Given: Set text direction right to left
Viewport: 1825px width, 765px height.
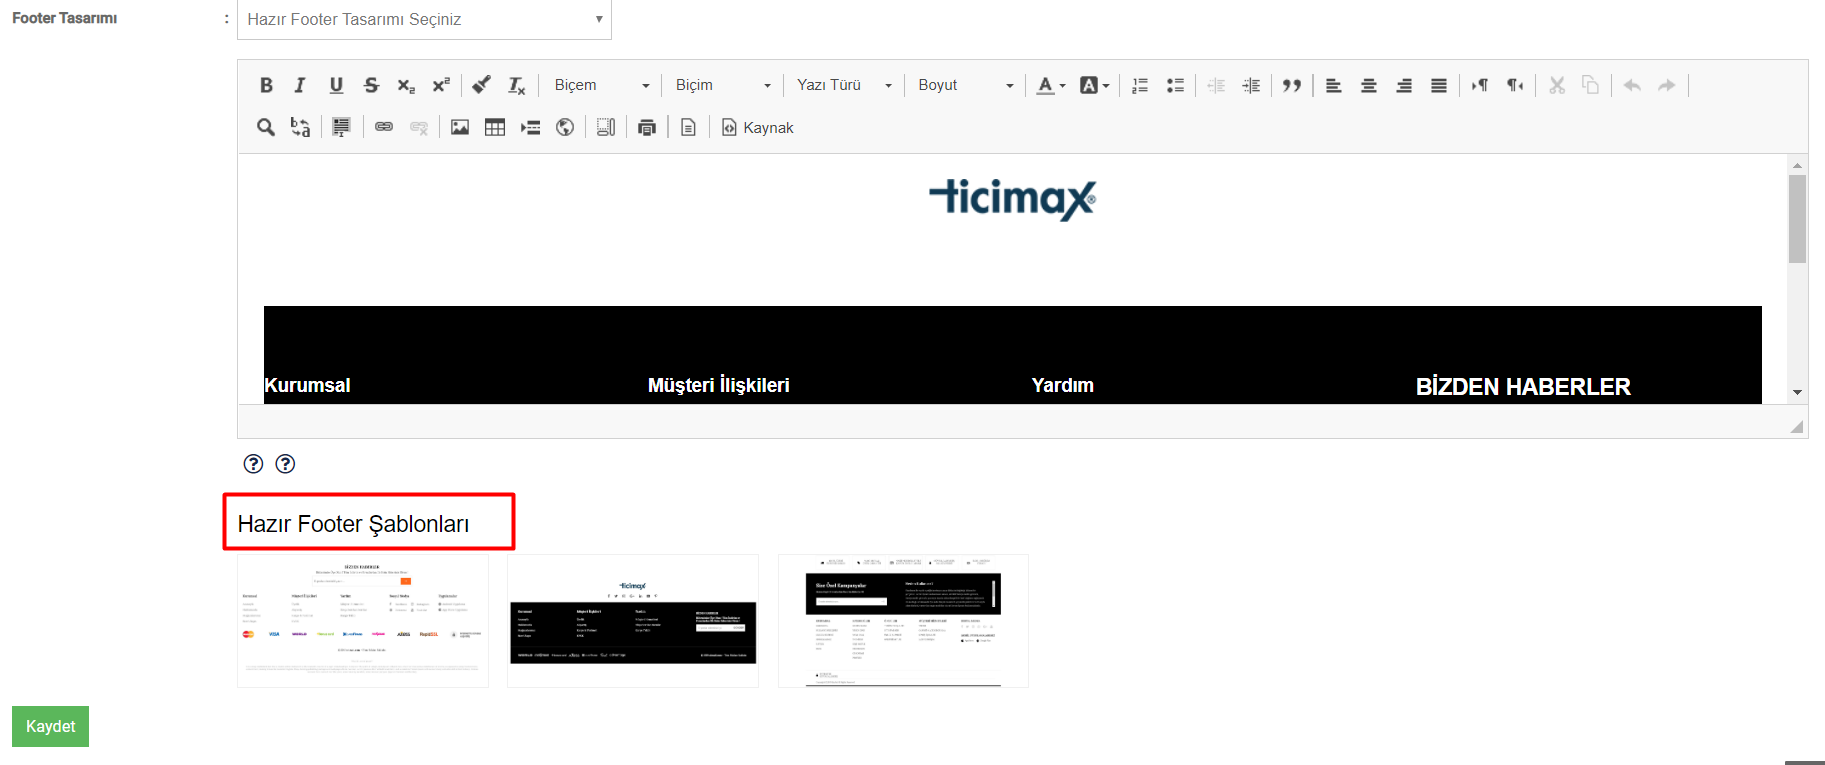Looking at the screenshot, I should pos(1515,85).
